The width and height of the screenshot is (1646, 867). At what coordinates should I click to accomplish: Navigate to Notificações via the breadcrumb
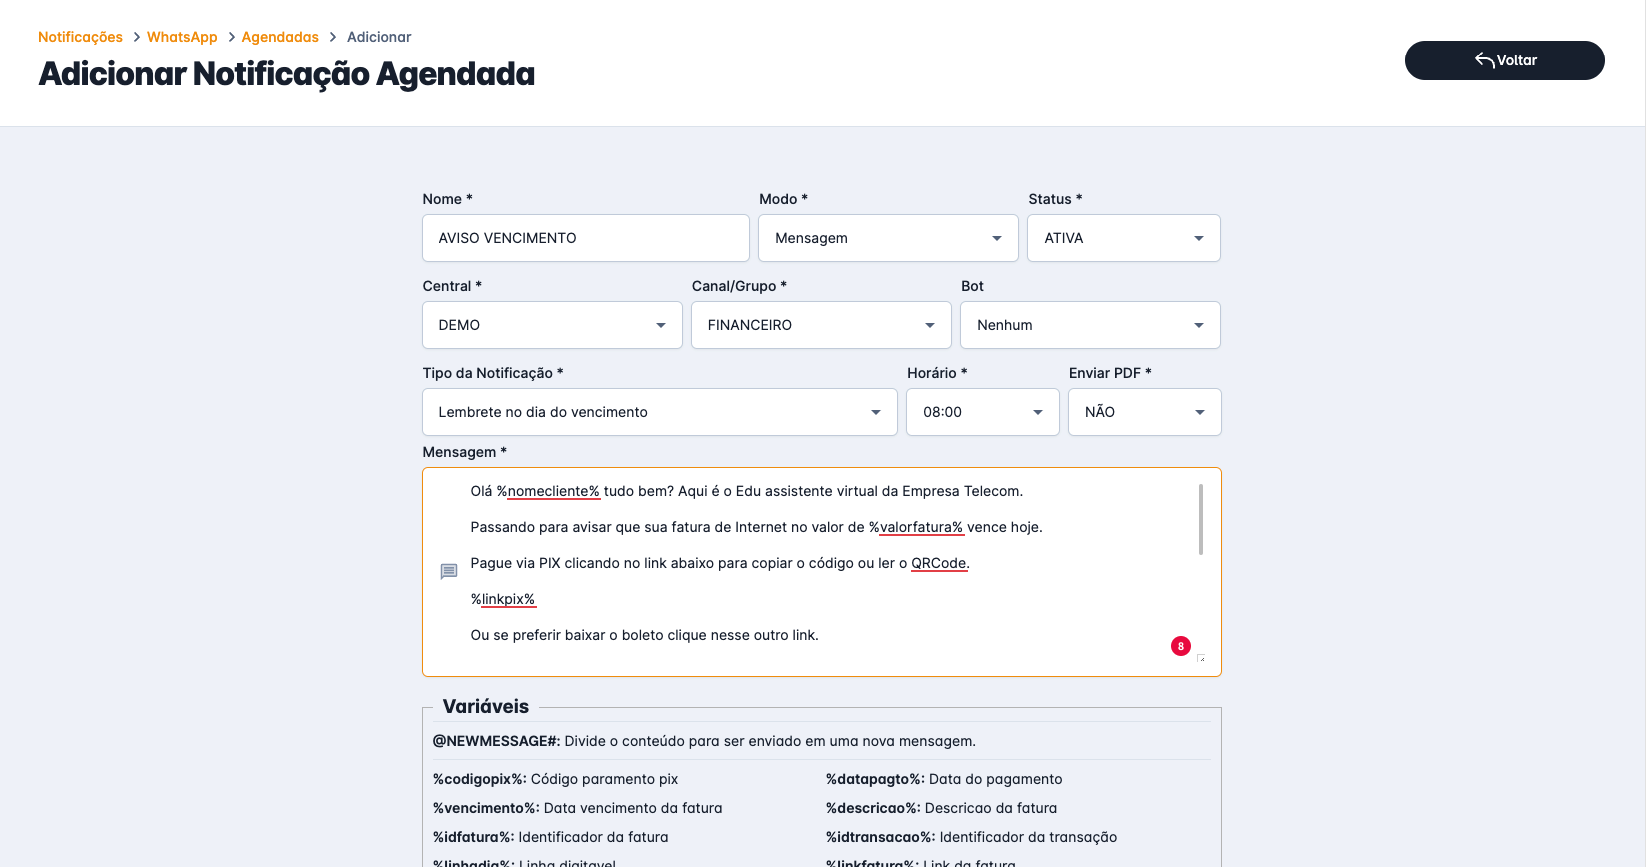[80, 36]
